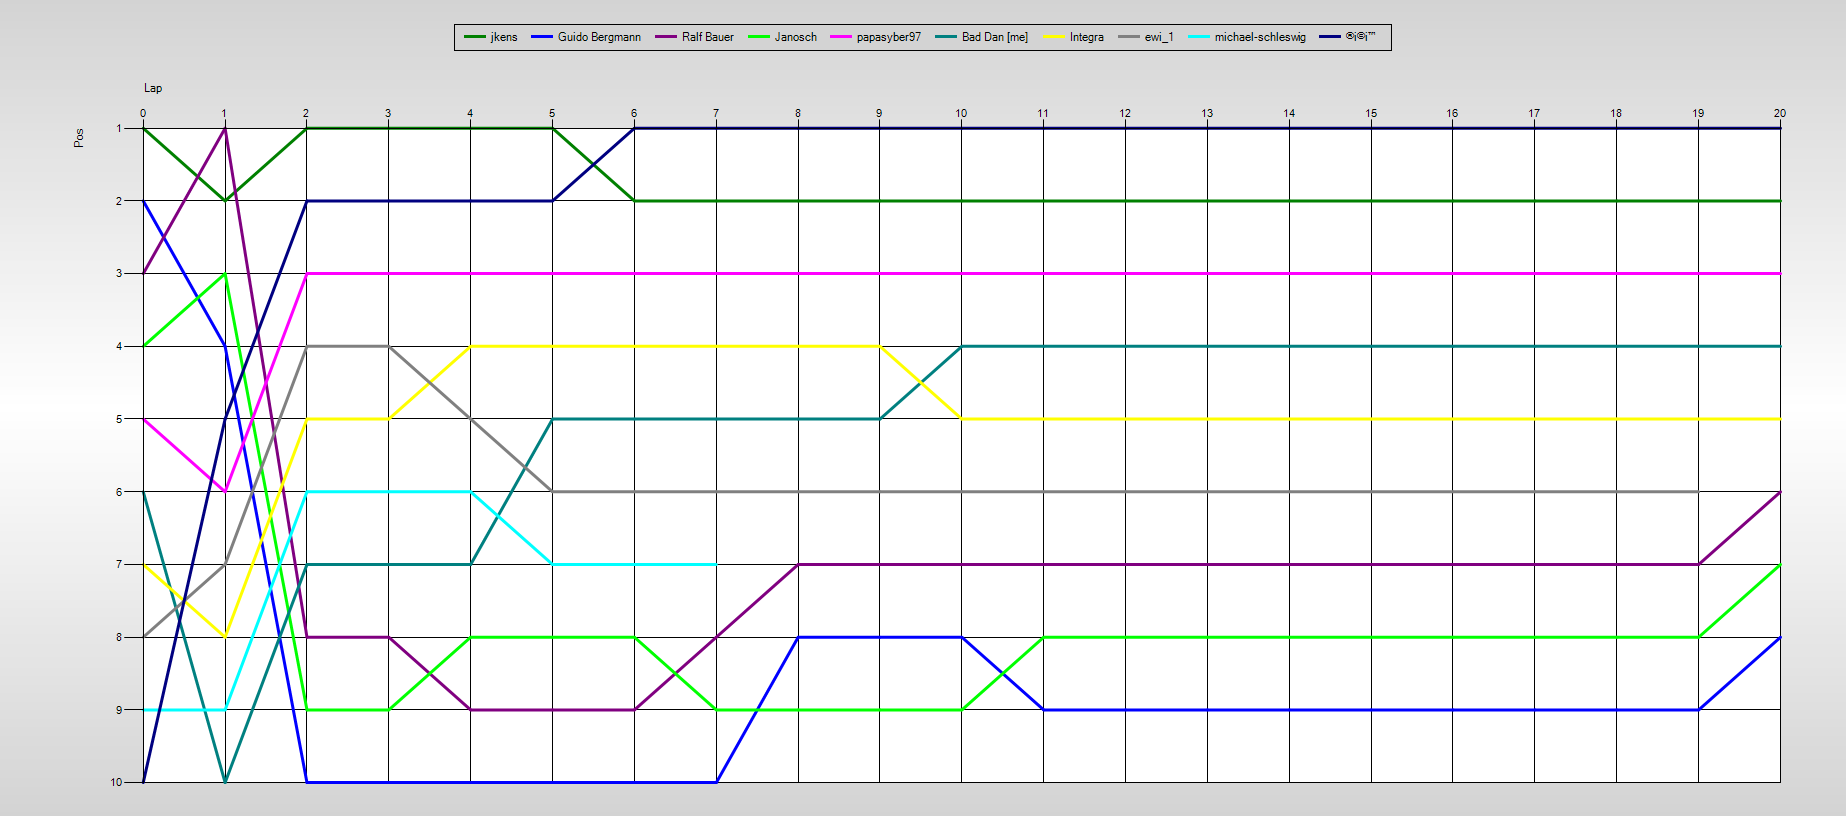
Task: Select the Janosch legend label
Action: pyautogui.click(x=795, y=37)
